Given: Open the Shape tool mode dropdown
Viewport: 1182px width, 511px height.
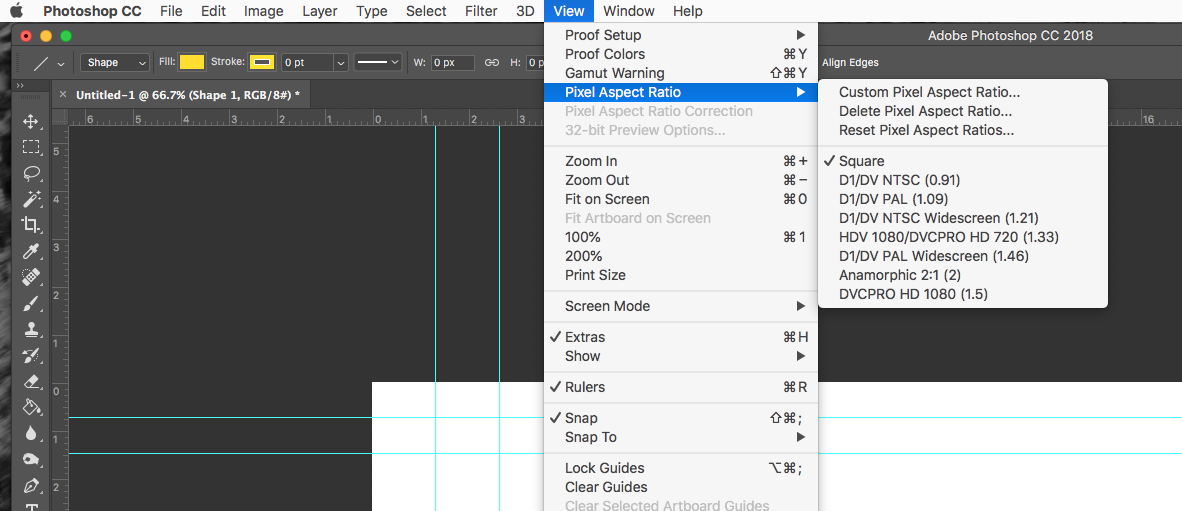Looking at the screenshot, I should point(115,63).
